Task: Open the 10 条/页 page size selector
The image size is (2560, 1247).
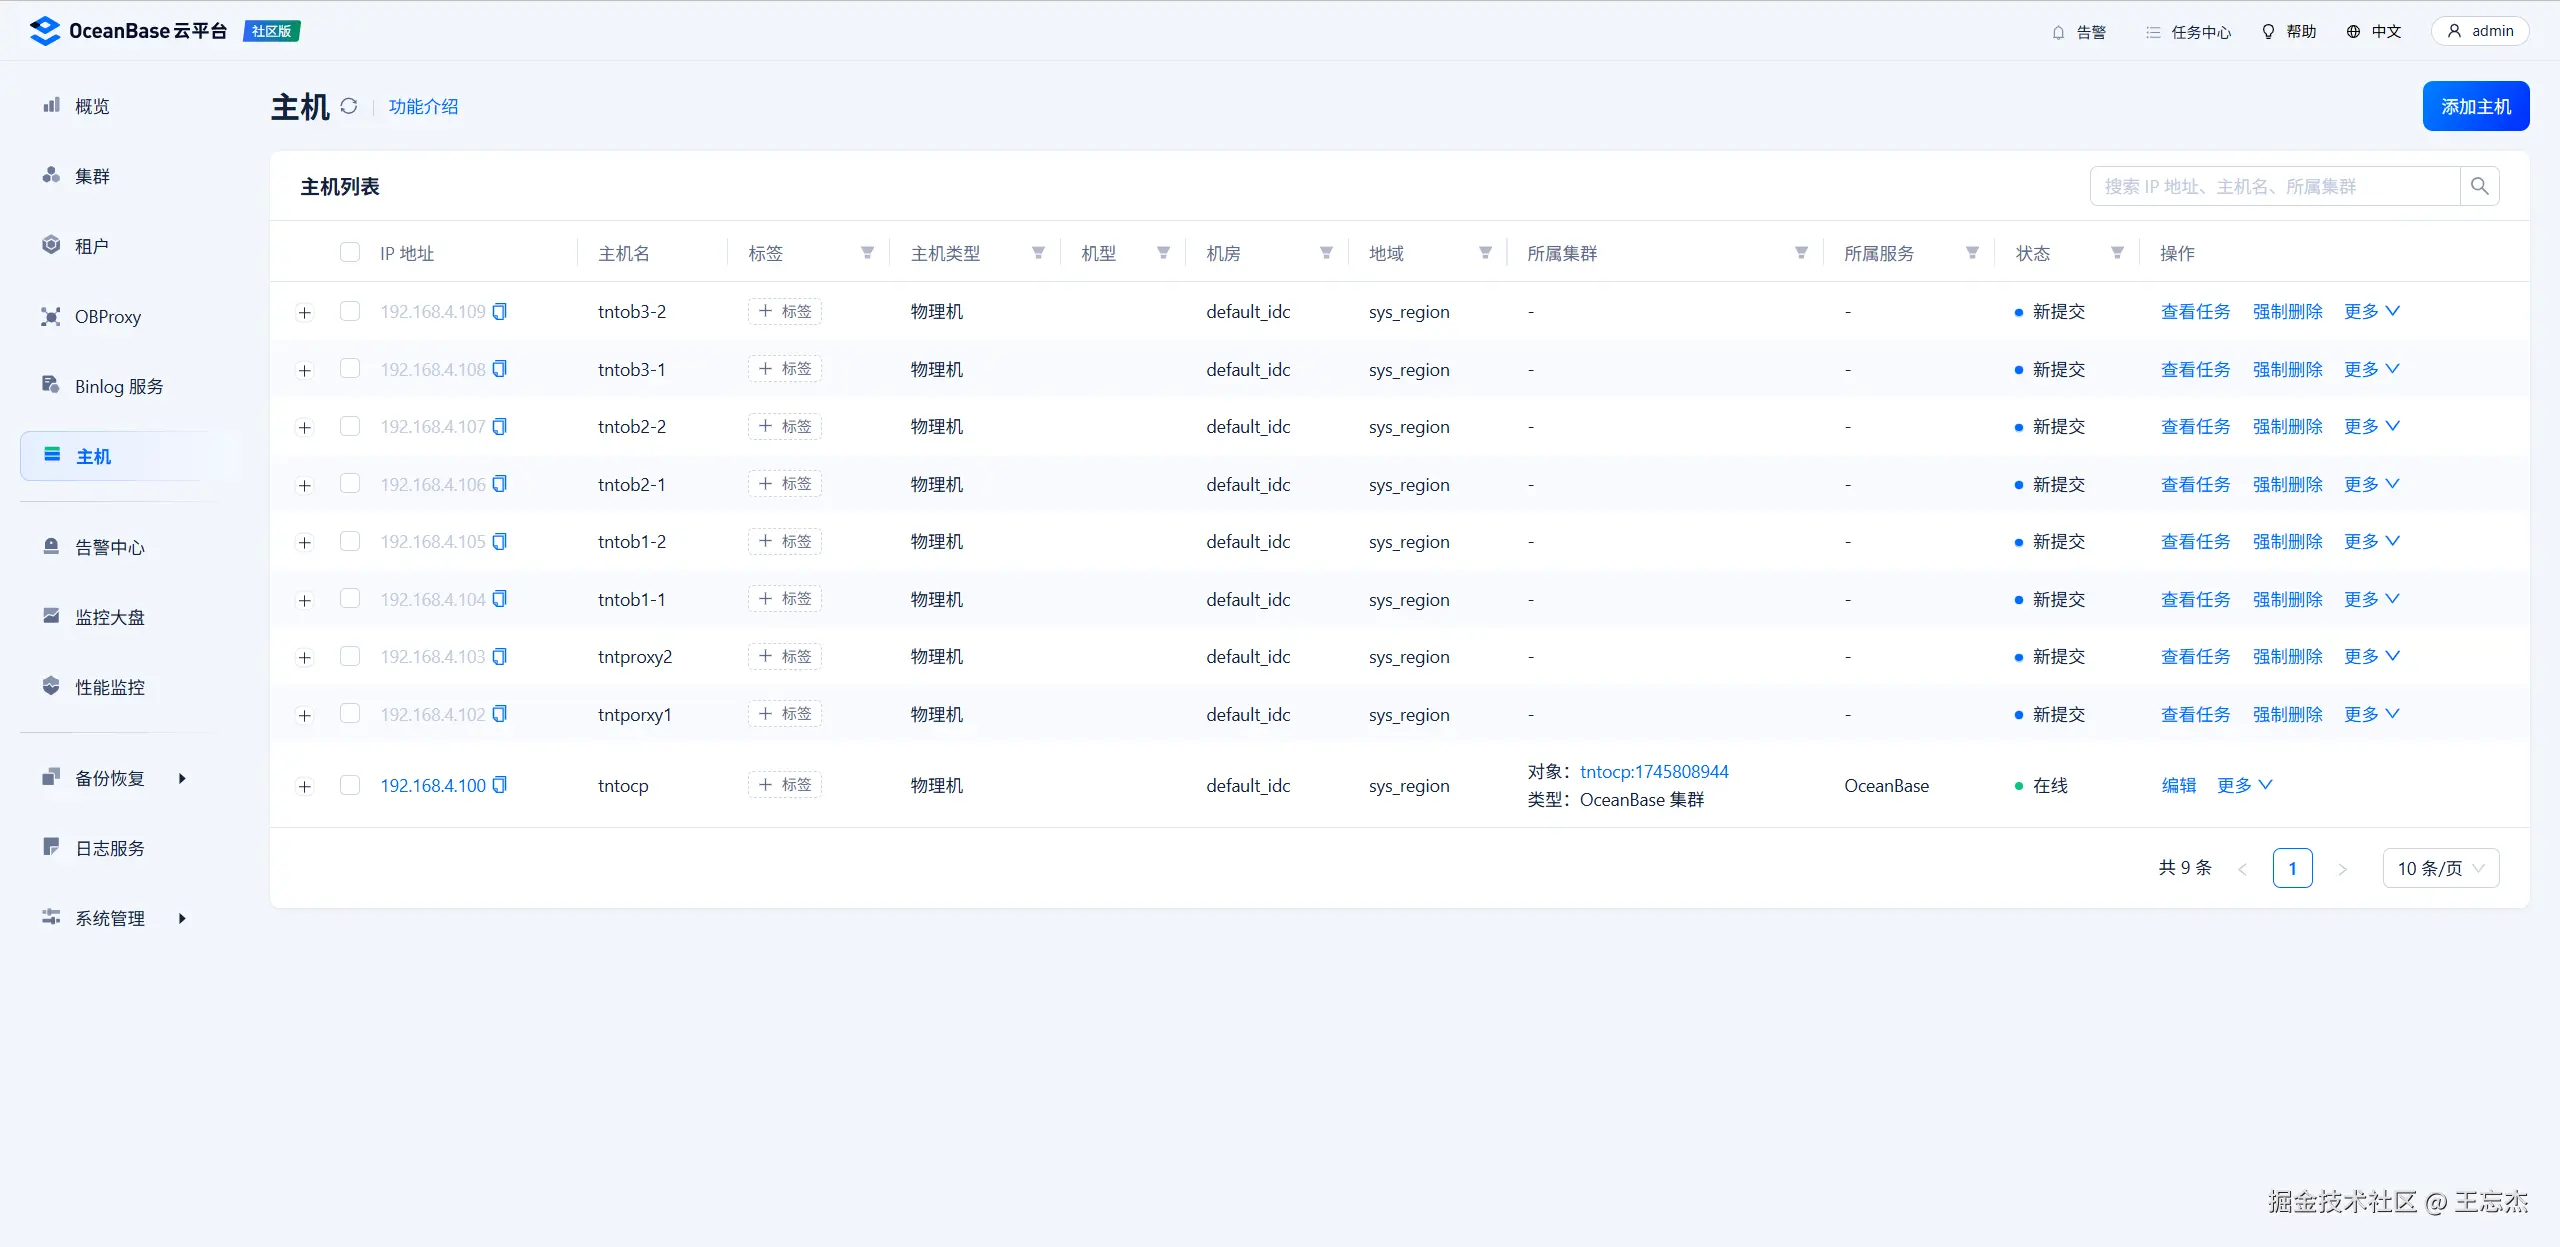Action: point(2440,868)
